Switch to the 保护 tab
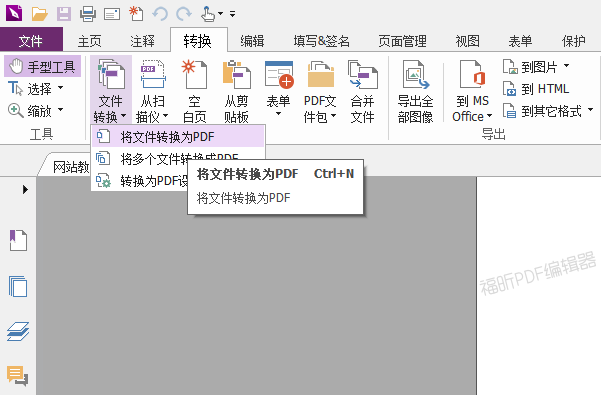This screenshot has height=395, width=601. click(x=573, y=41)
